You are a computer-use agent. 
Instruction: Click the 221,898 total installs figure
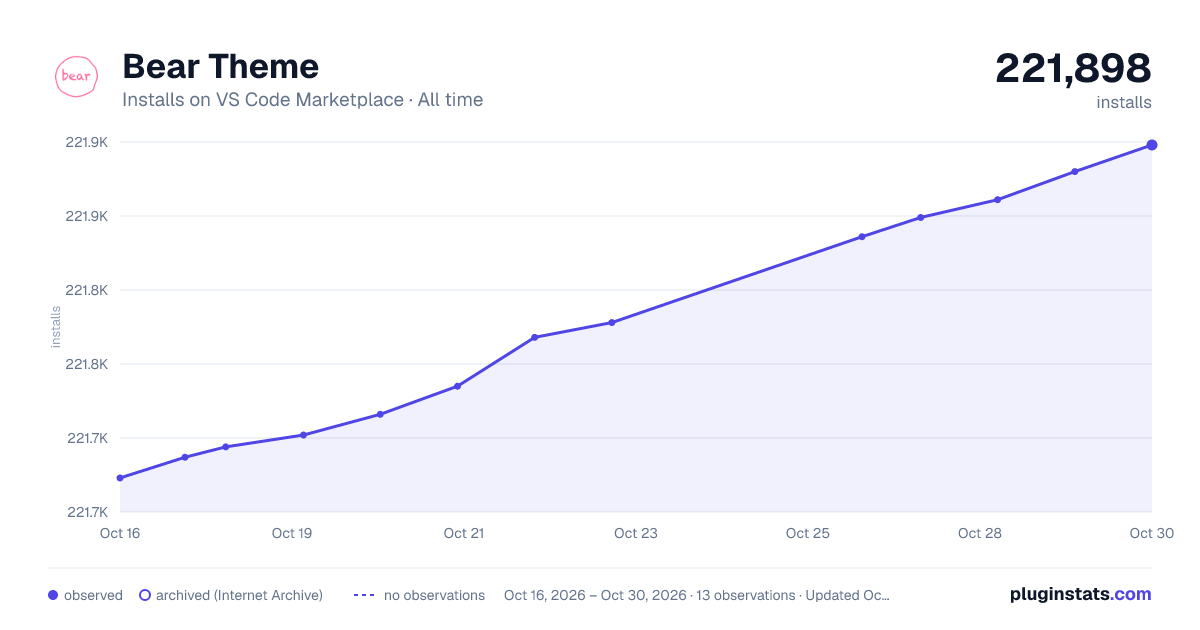tap(1073, 68)
